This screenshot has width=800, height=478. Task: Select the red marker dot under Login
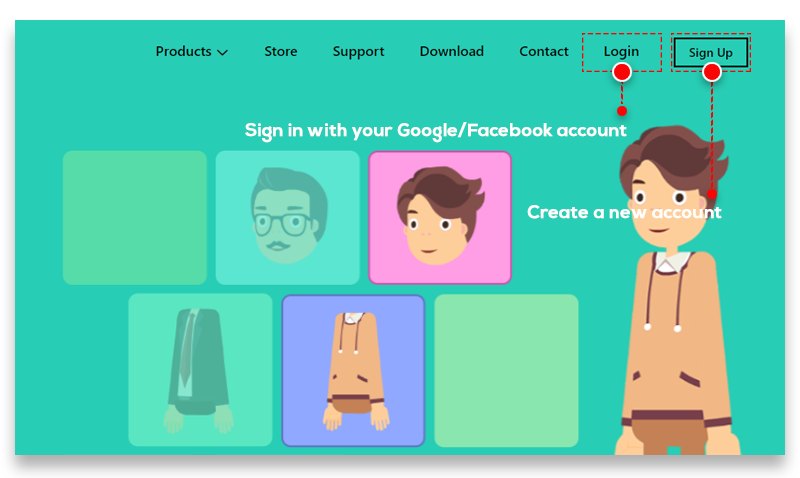[x=621, y=72]
